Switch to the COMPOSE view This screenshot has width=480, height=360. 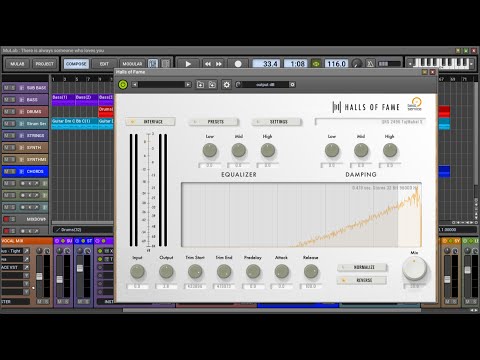(76, 64)
